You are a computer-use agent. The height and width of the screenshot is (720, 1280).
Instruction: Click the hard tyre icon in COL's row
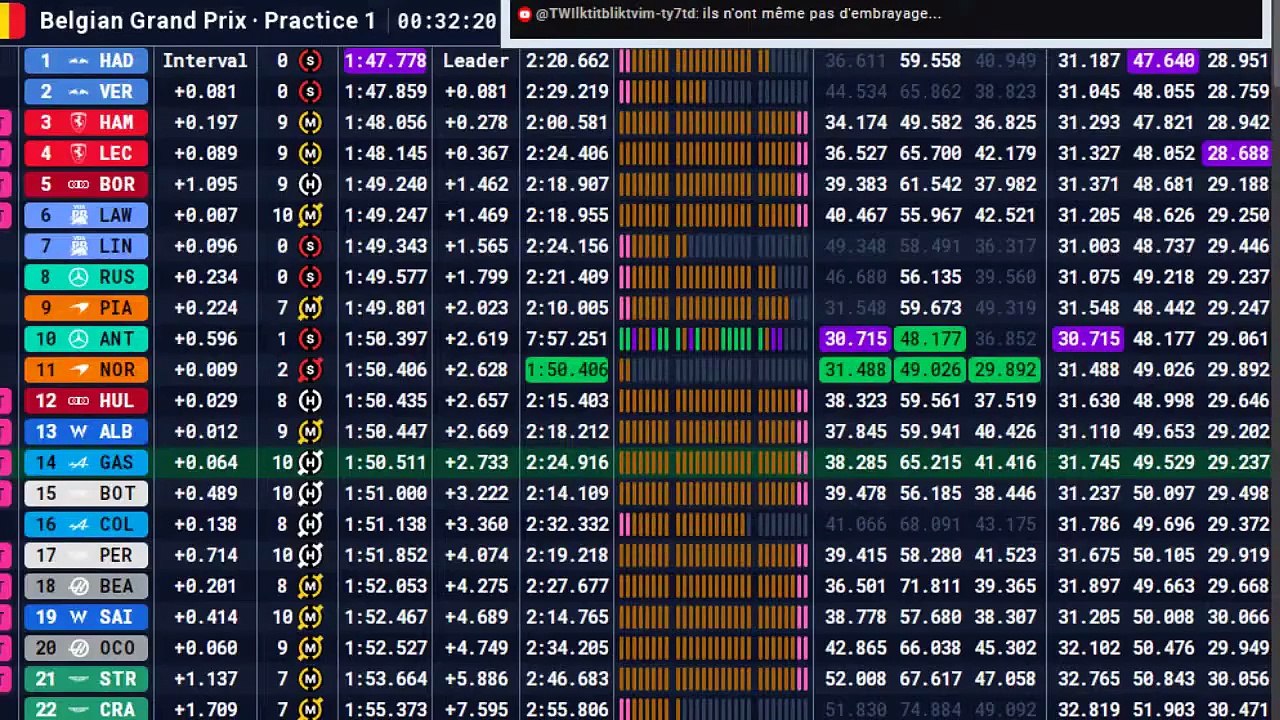click(x=310, y=525)
